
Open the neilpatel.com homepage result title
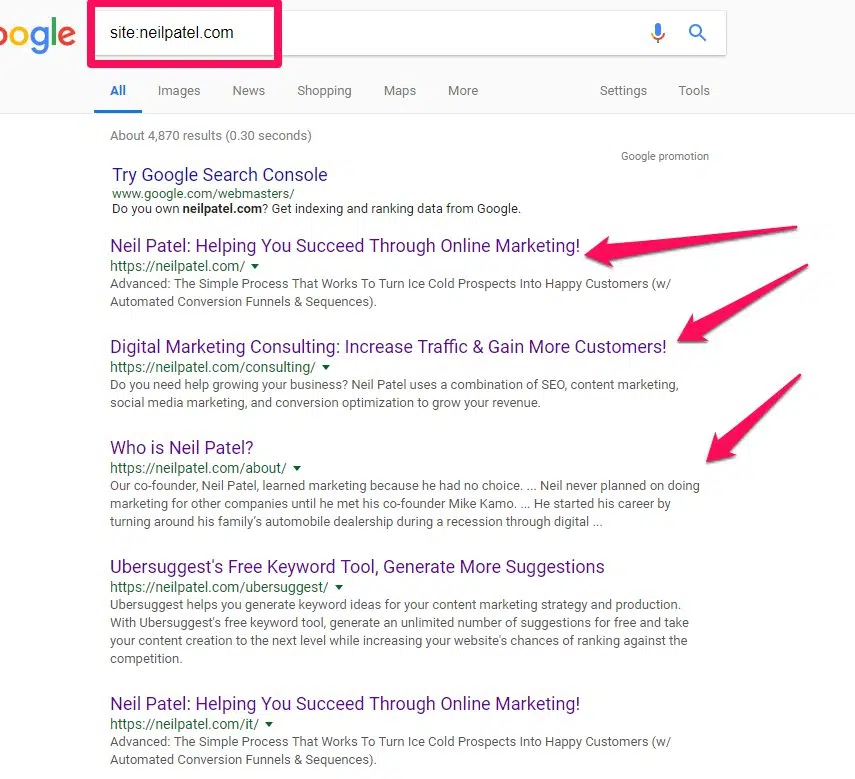(x=345, y=246)
